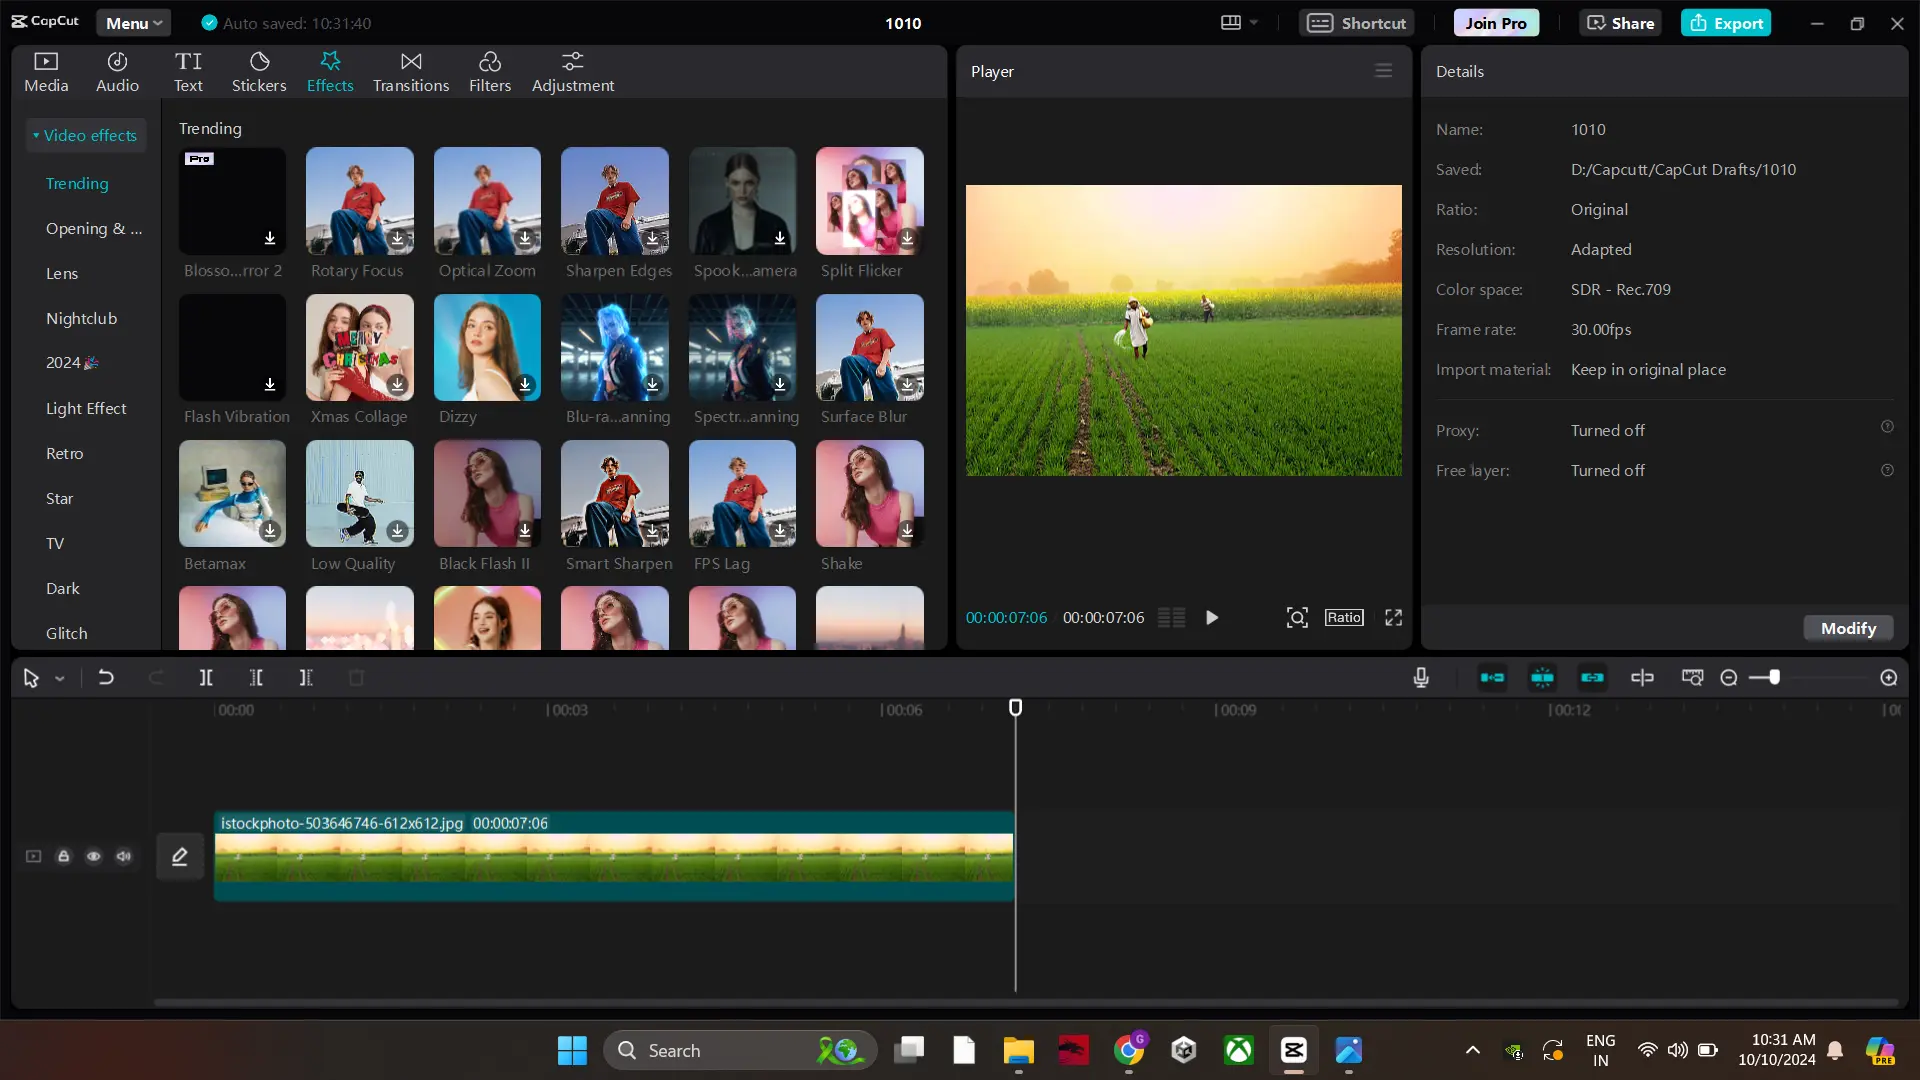Toggle linkage on timeline
This screenshot has height=1080, width=1920.
tap(1592, 678)
